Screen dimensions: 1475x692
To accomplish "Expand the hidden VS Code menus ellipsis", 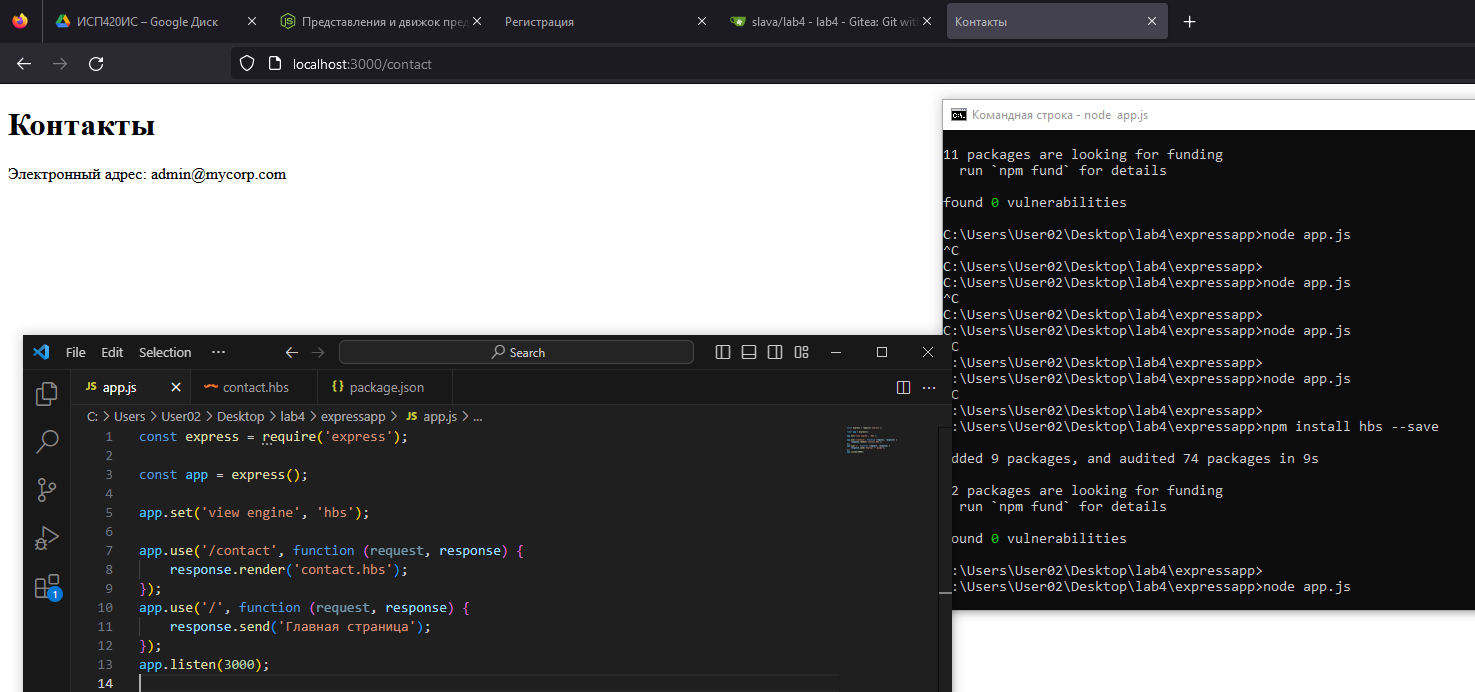I will tap(218, 352).
